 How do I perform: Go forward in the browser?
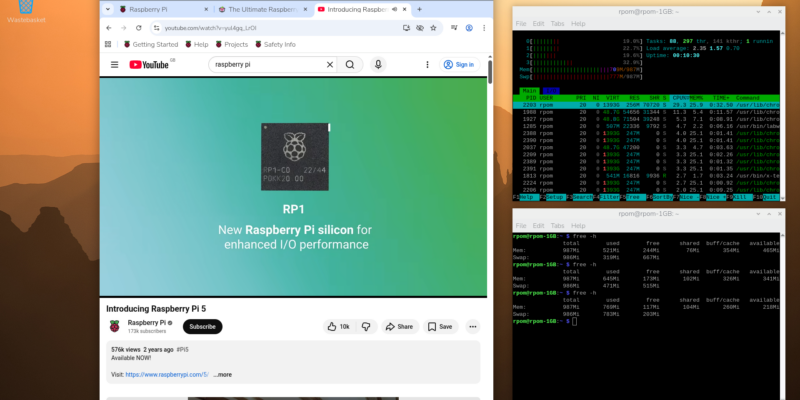point(123,28)
